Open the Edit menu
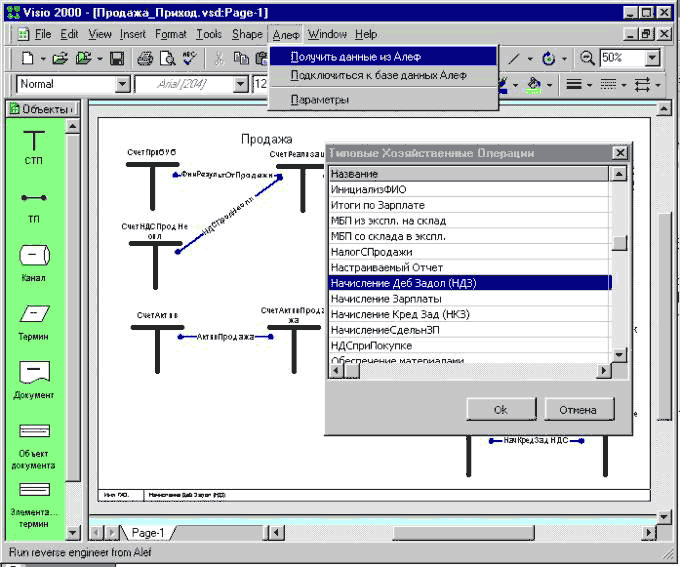This screenshot has width=680, height=567. click(x=69, y=34)
